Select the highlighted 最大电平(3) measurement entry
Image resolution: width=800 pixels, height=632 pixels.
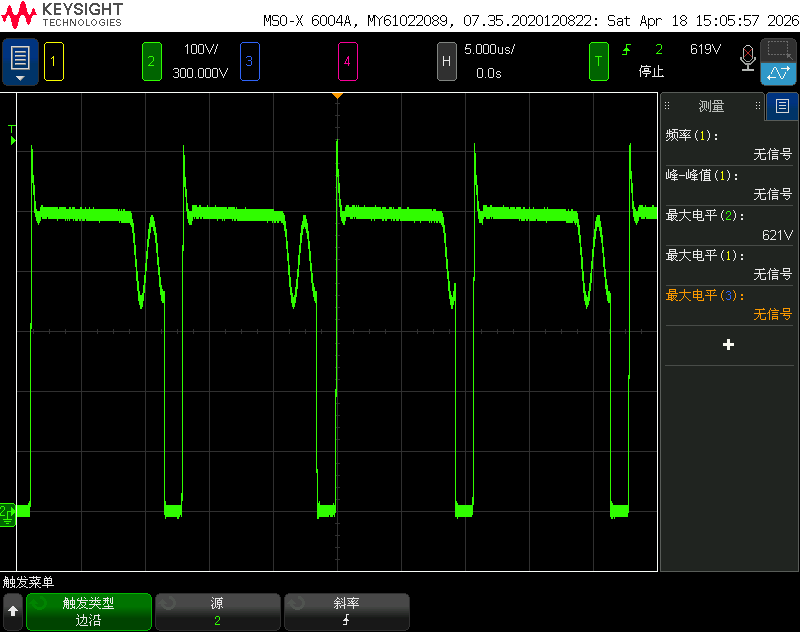point(729,305)
